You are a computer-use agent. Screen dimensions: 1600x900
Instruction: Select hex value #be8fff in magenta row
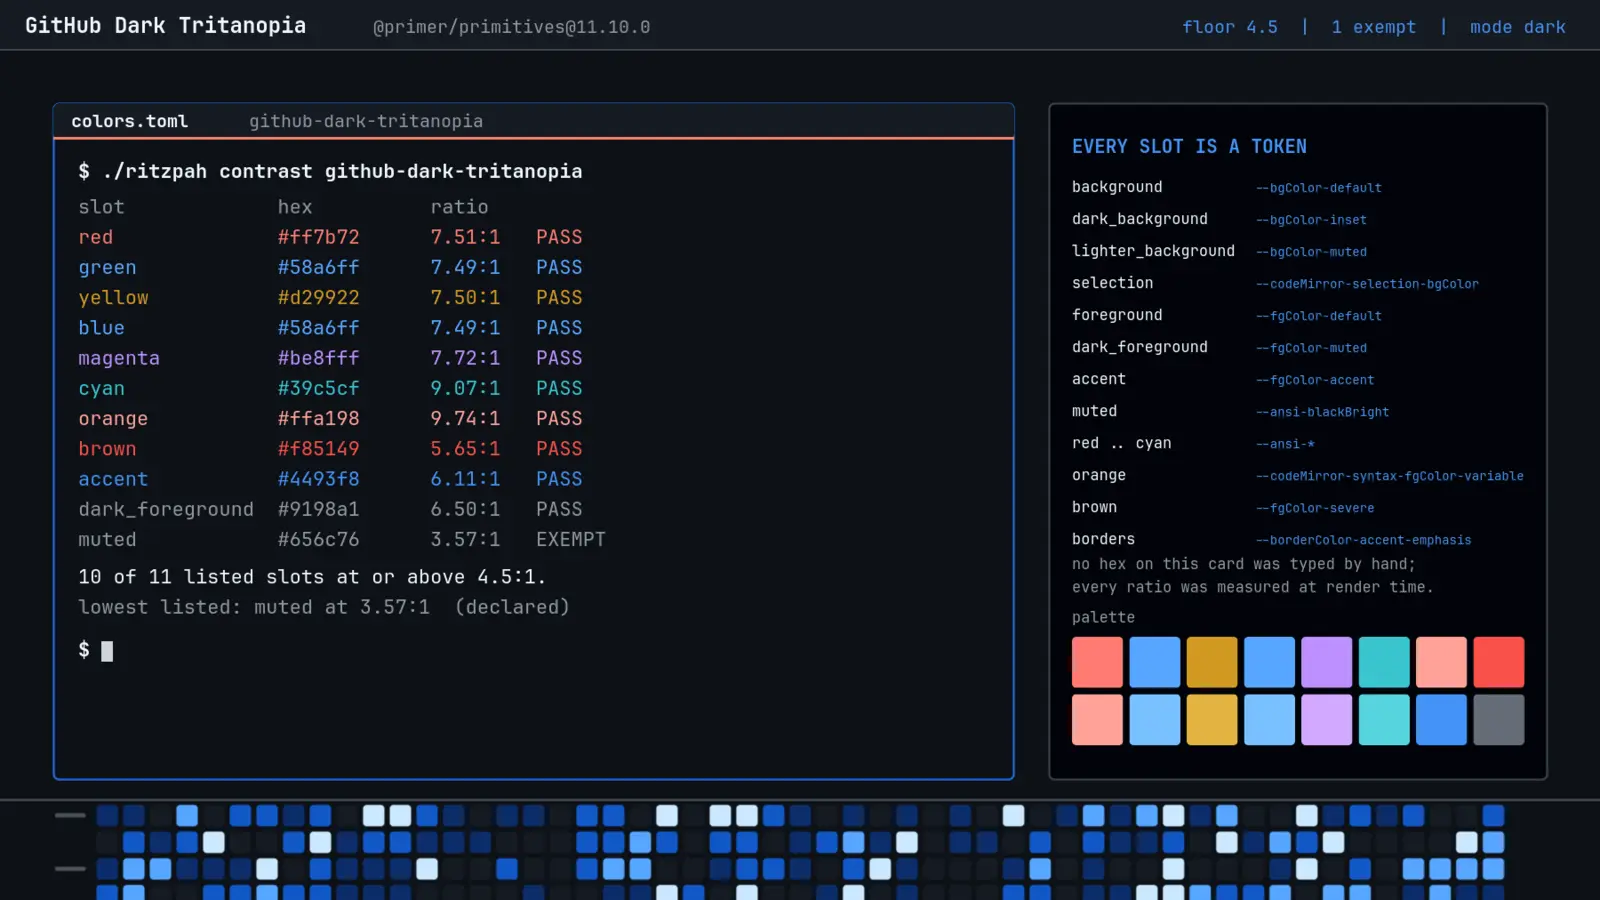[x=318, y=358]
